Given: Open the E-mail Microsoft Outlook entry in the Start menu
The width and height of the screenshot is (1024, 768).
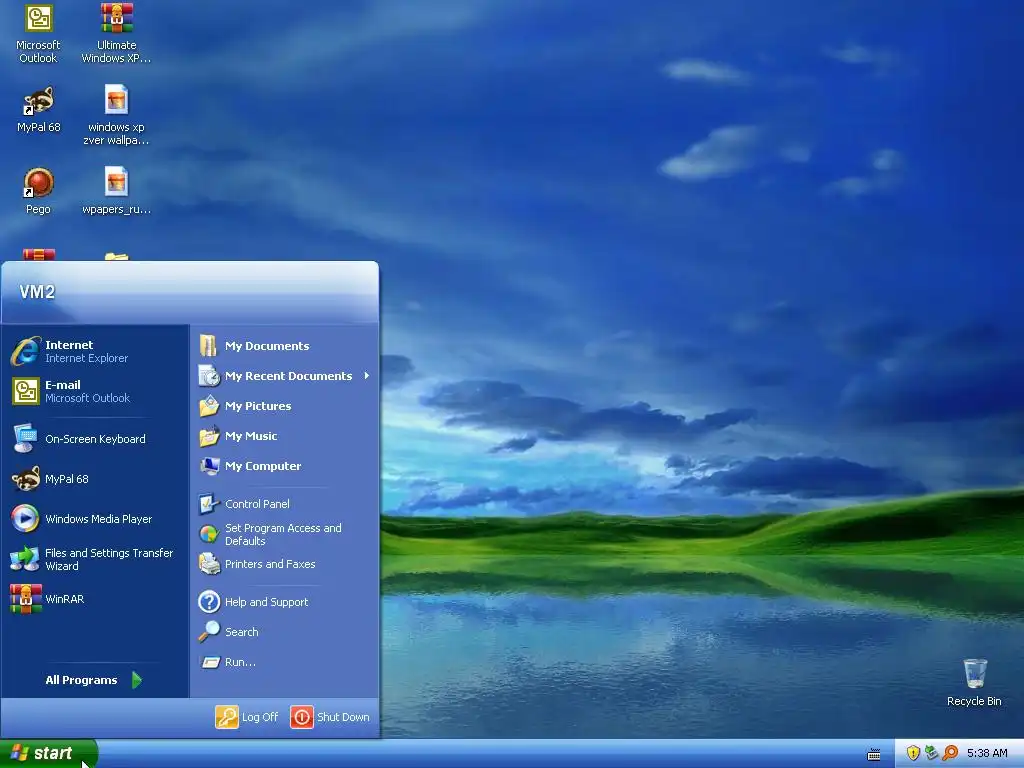Looking at the screenshot, I should click(95, 391).
